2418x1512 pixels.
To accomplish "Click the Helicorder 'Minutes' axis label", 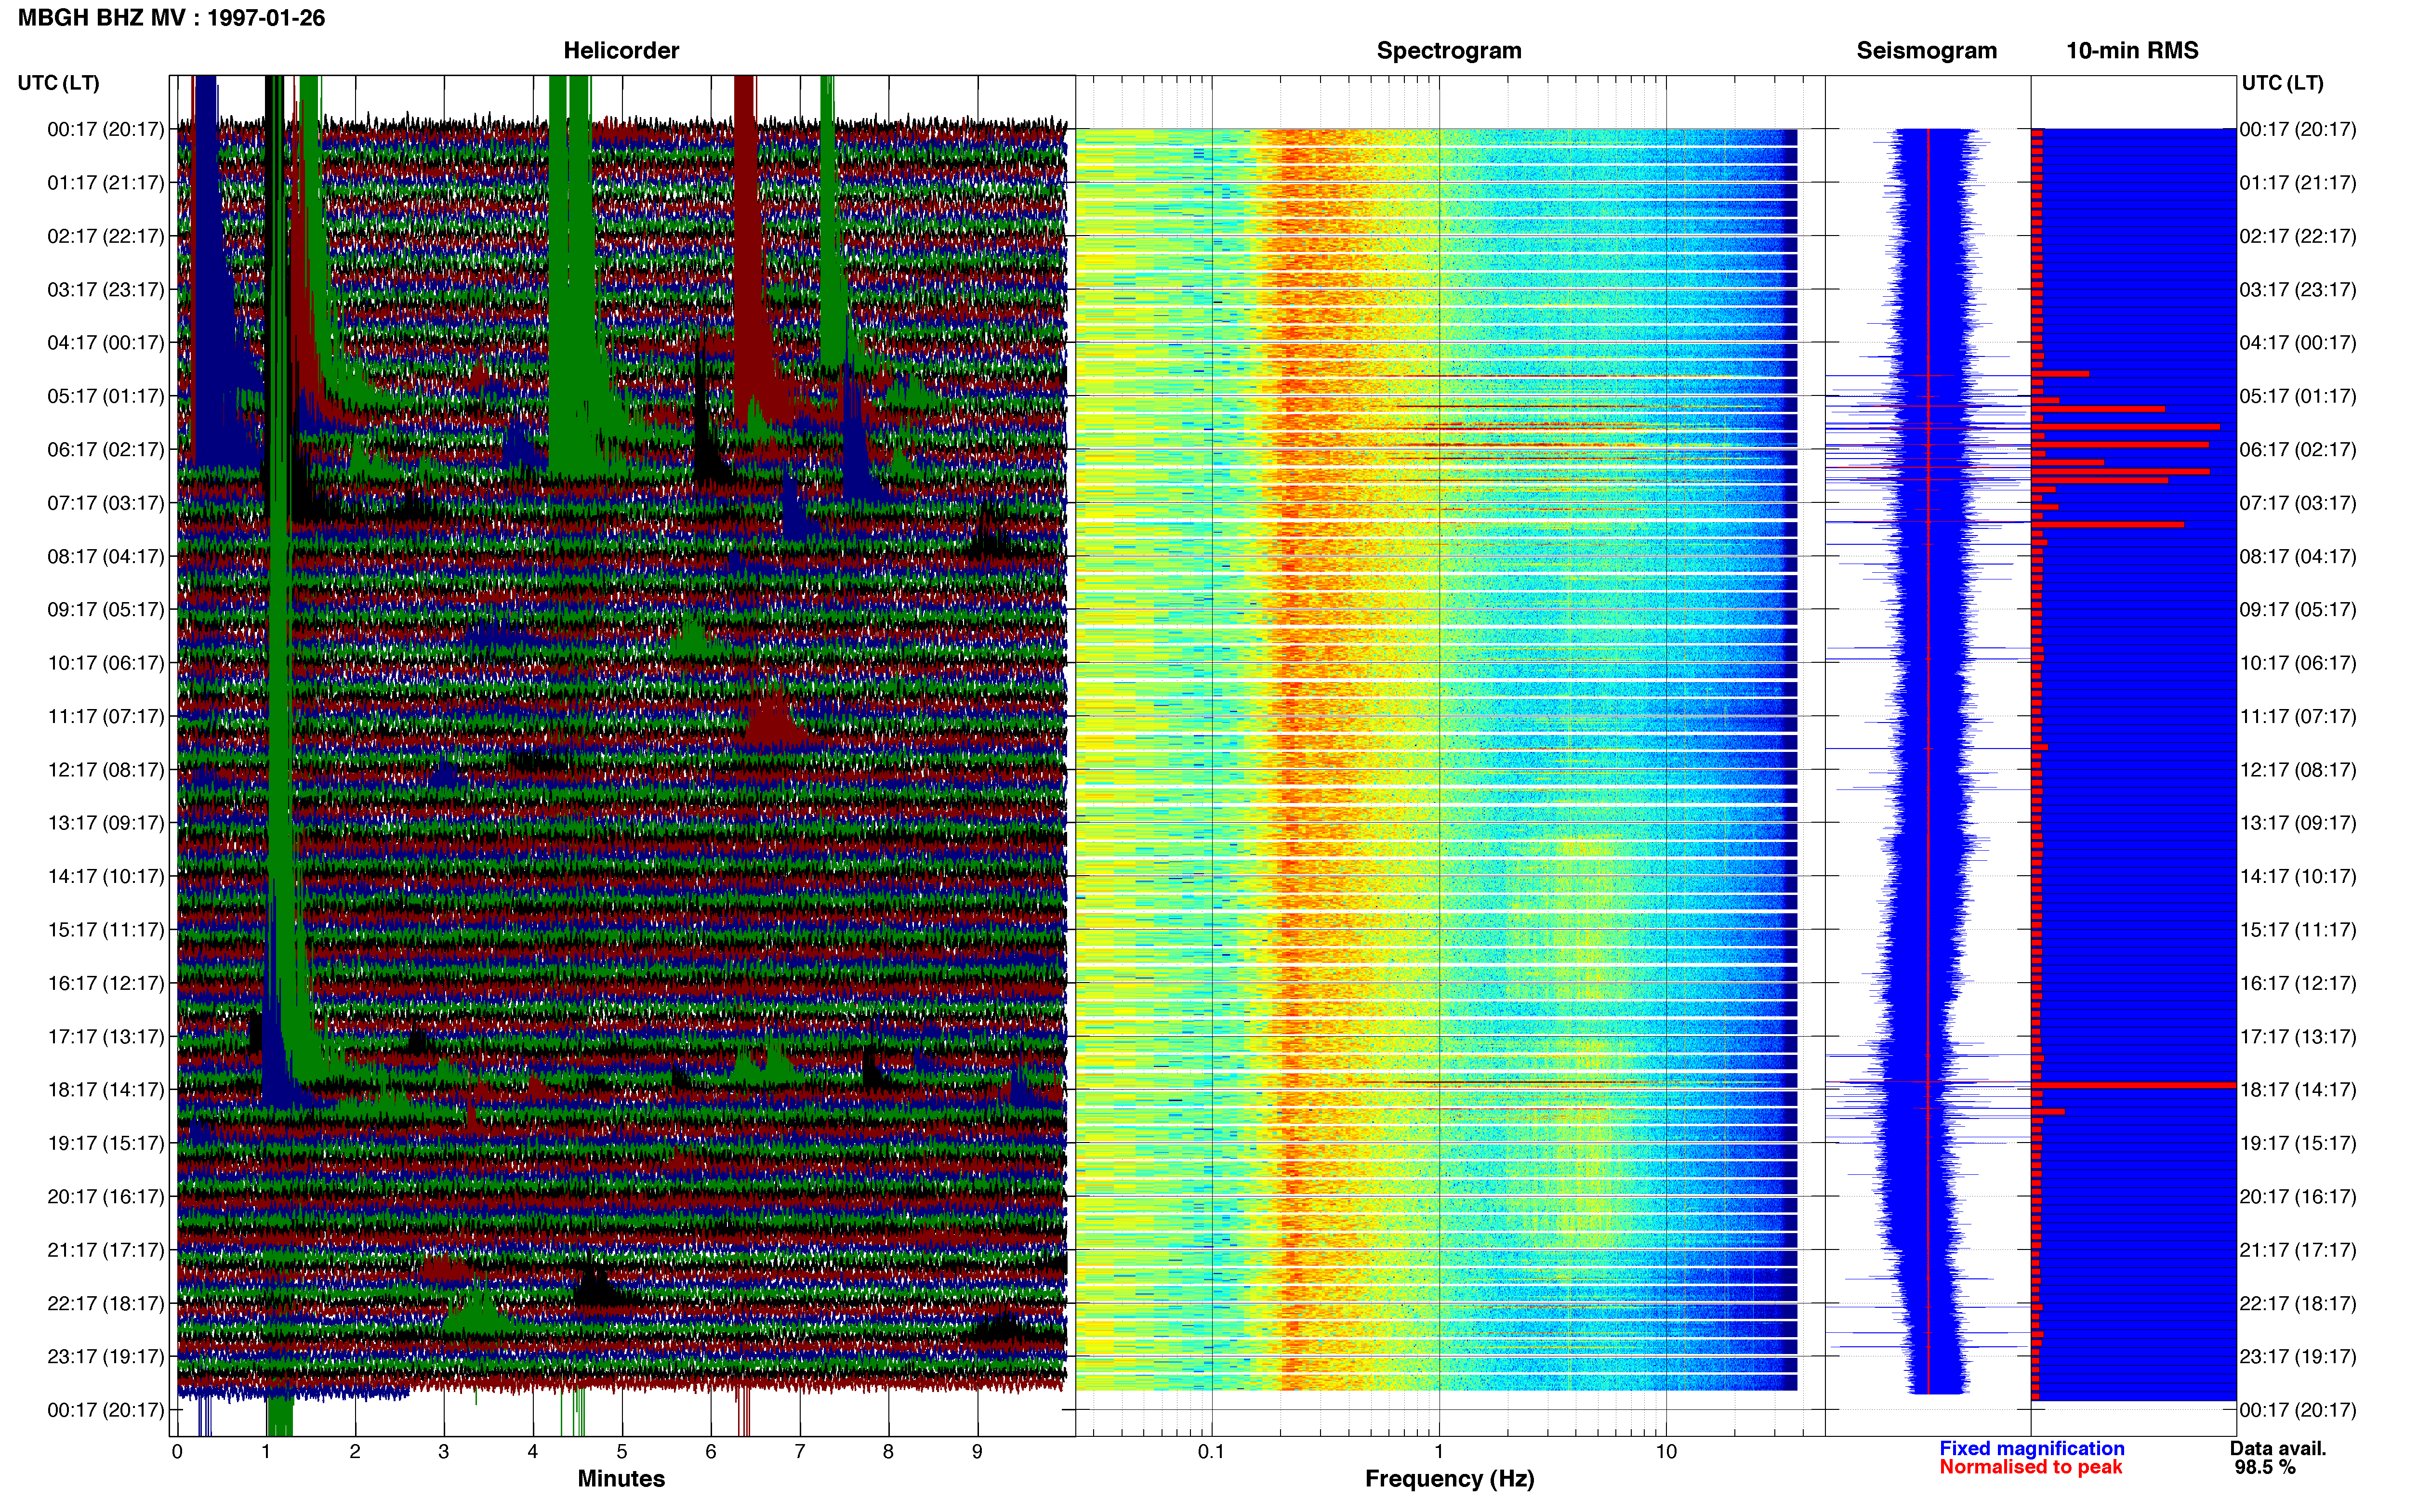I will (621, 1479).
